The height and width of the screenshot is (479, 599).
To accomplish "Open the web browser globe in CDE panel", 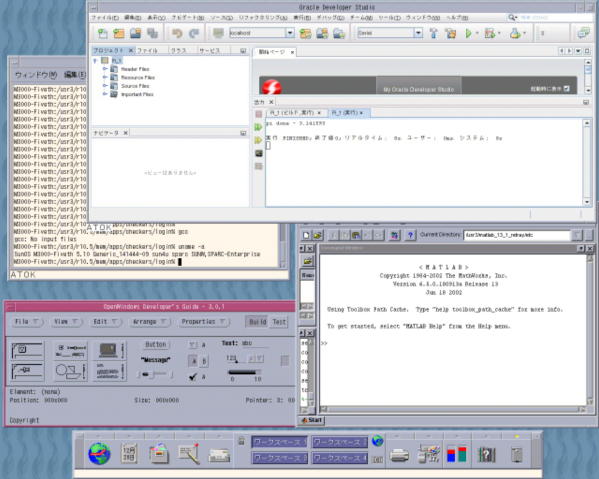I will (x=99, y=453).
